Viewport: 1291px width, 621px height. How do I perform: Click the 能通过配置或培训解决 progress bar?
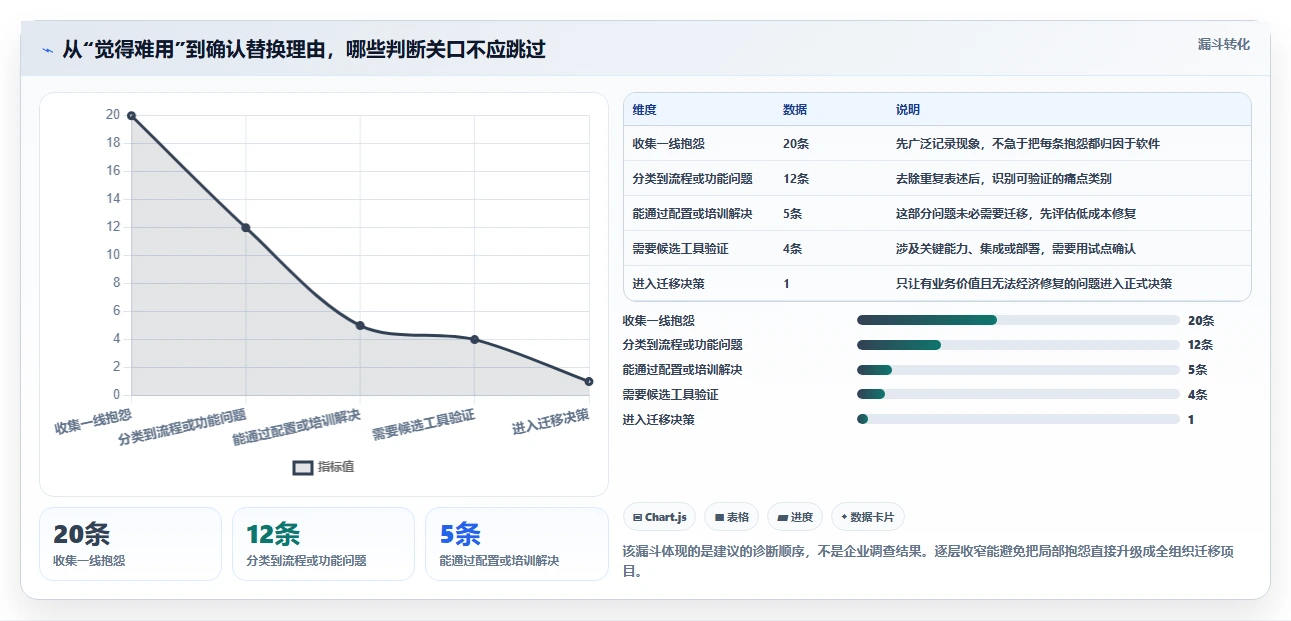pos(1018,370)
